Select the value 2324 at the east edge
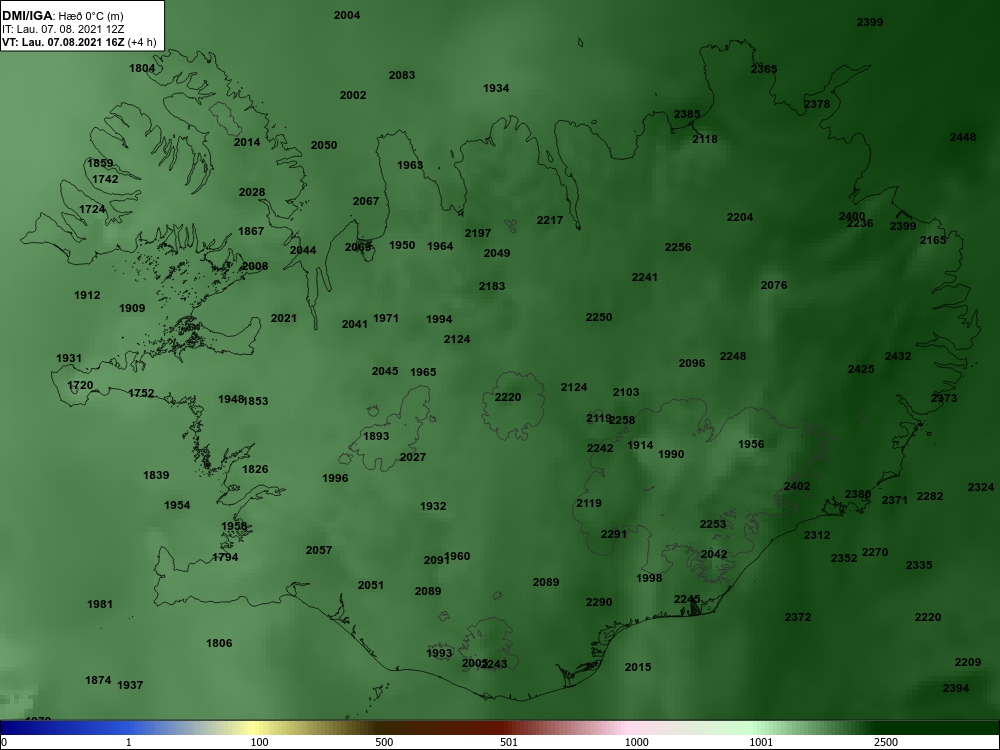This screenshot has height=750, width=1000. point(981,487)
